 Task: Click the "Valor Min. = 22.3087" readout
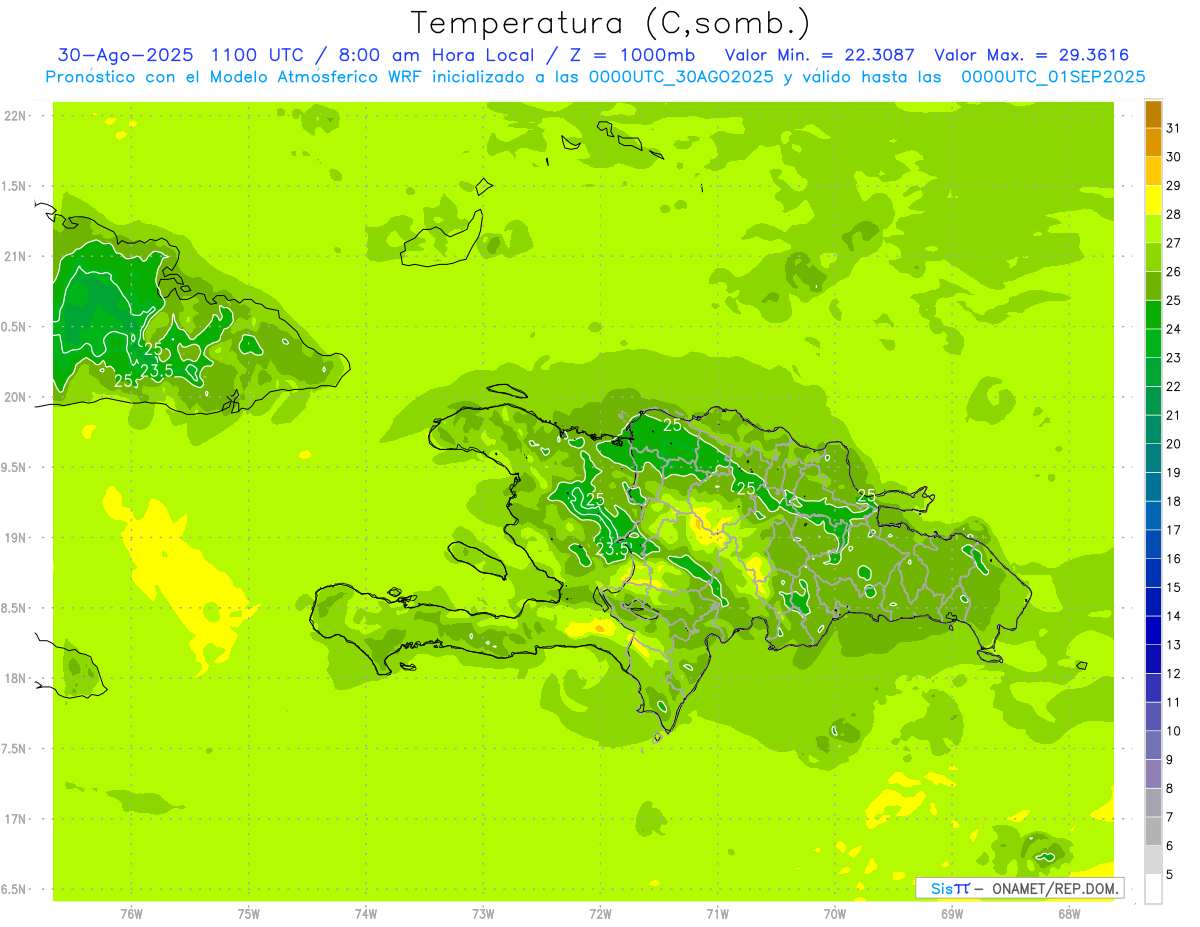[x=820, y=55]
